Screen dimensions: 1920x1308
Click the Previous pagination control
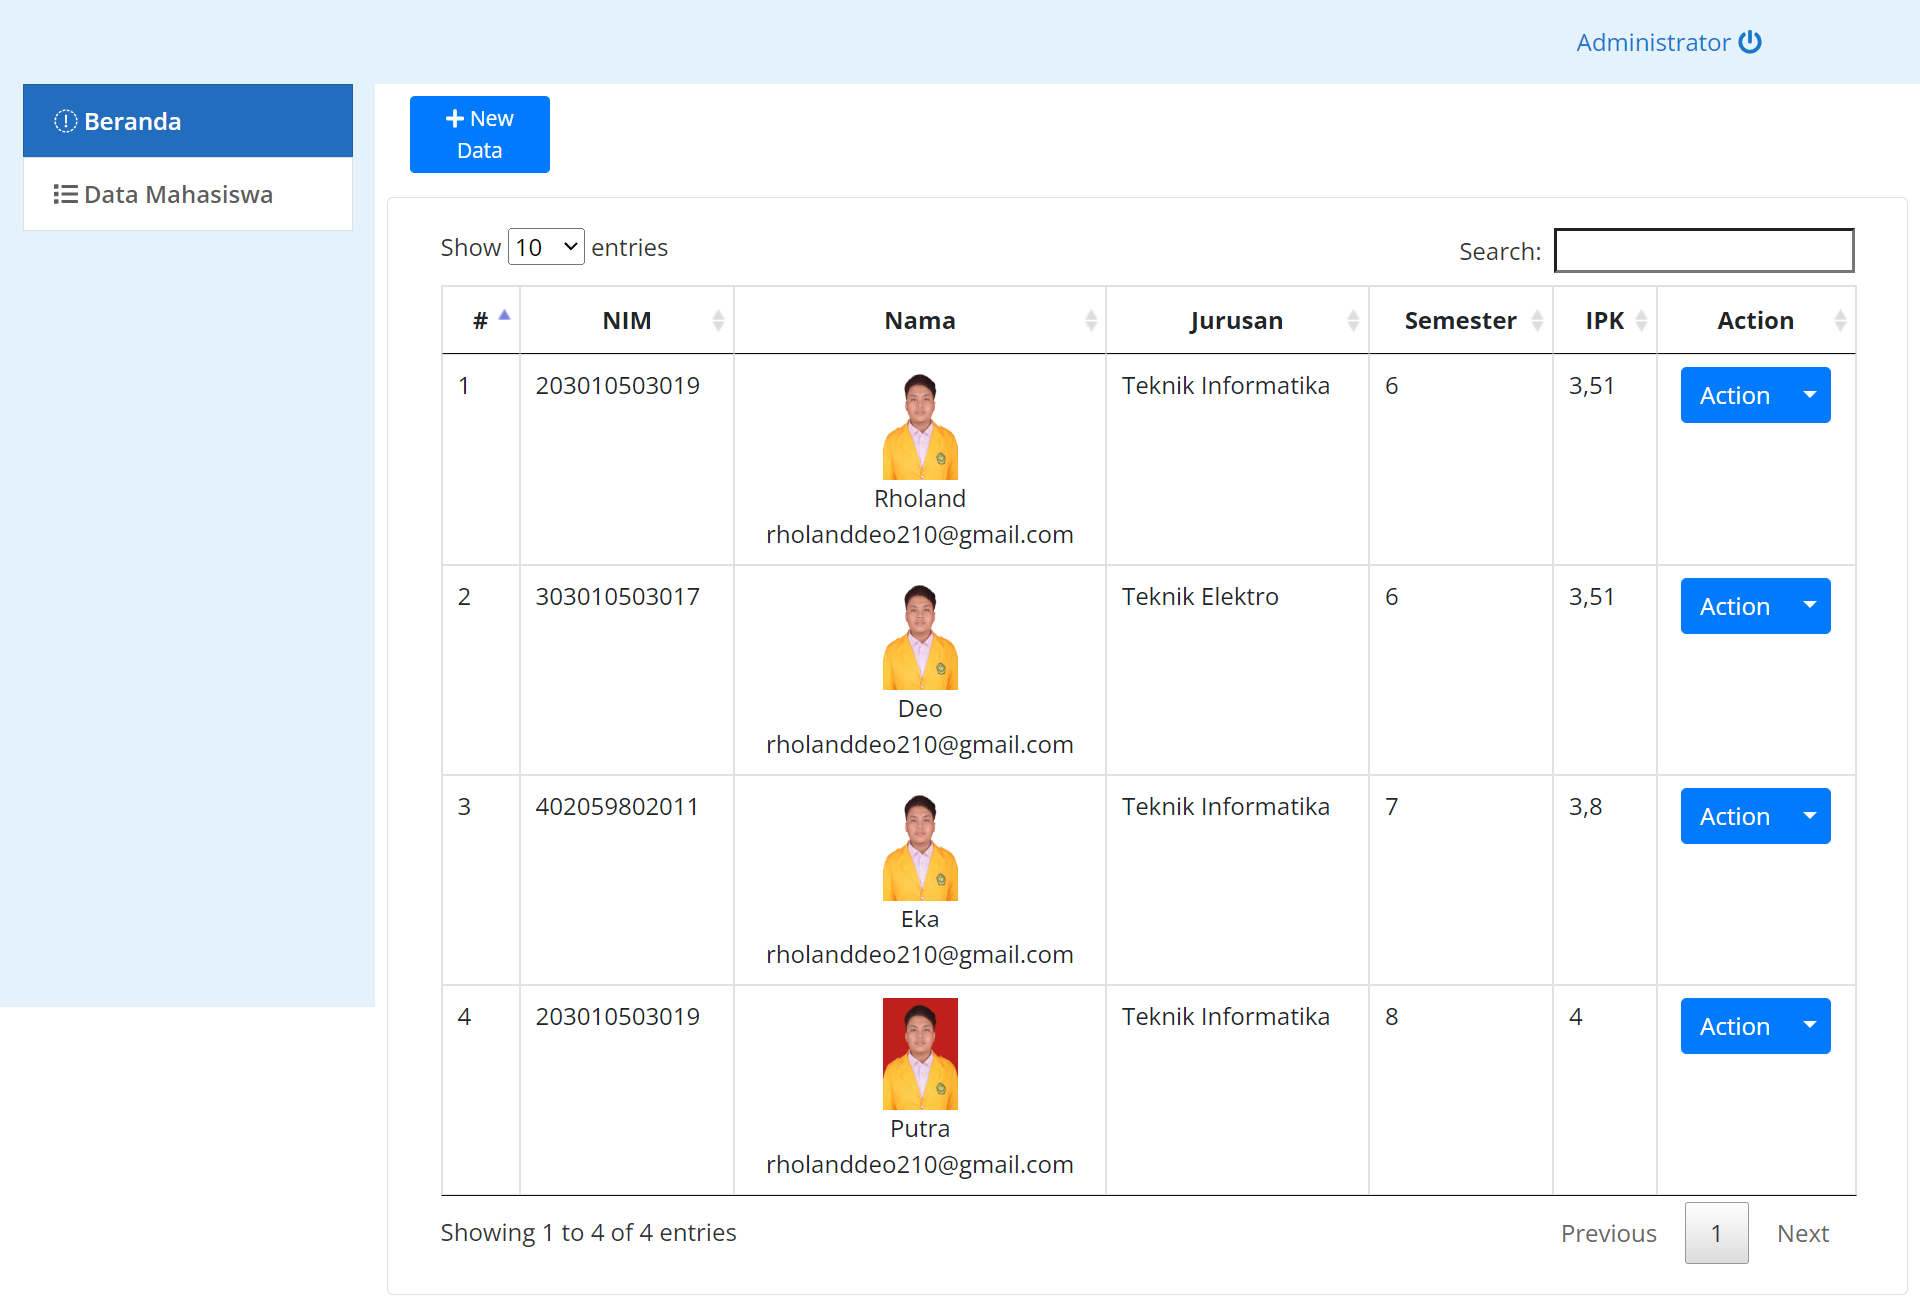coord(1608,1233)
